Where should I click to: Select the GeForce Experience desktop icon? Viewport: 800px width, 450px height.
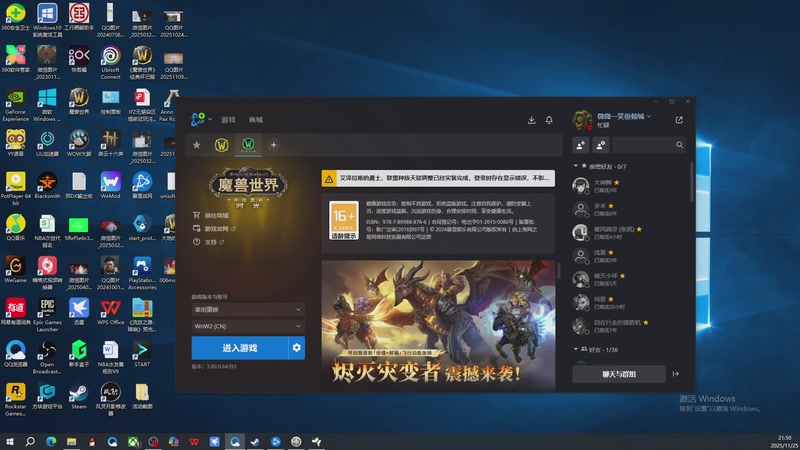click(15, 105)
